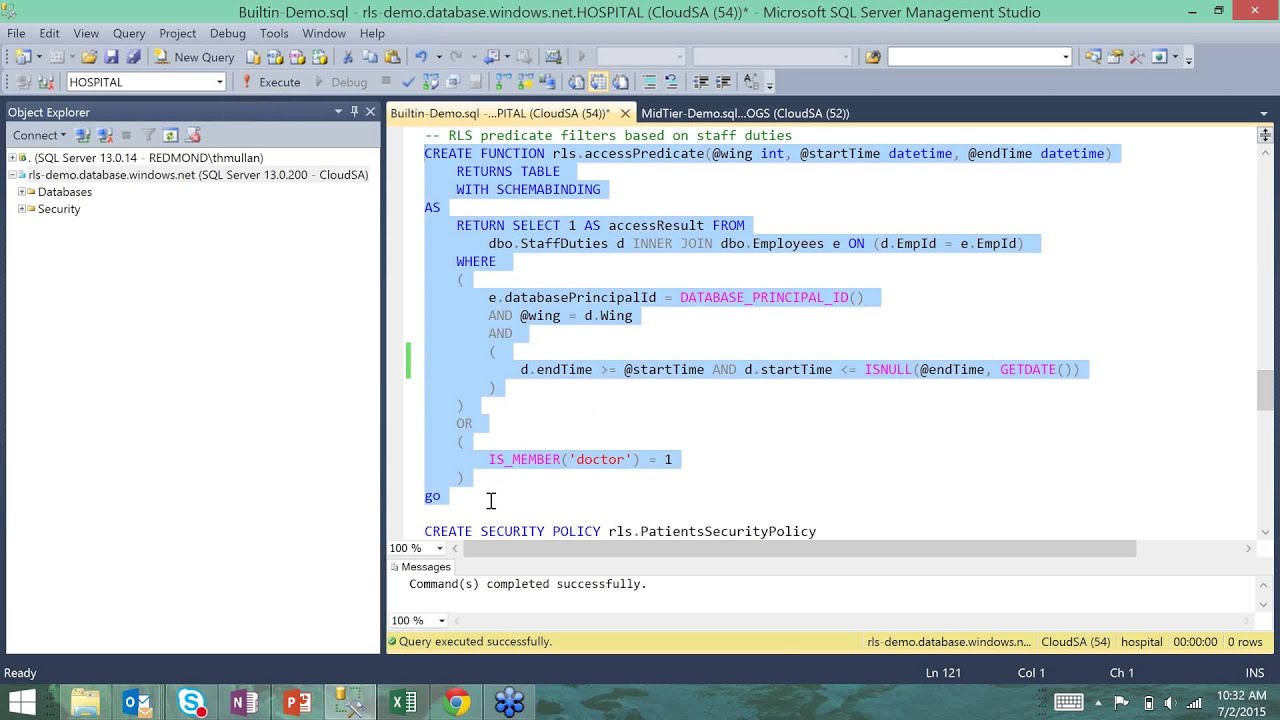The image size is (1280, 720).
Task: Click the DATABASE_PRINCIPAL_ID() text in code
Action: pyautogui.click(x=772, y=298)
